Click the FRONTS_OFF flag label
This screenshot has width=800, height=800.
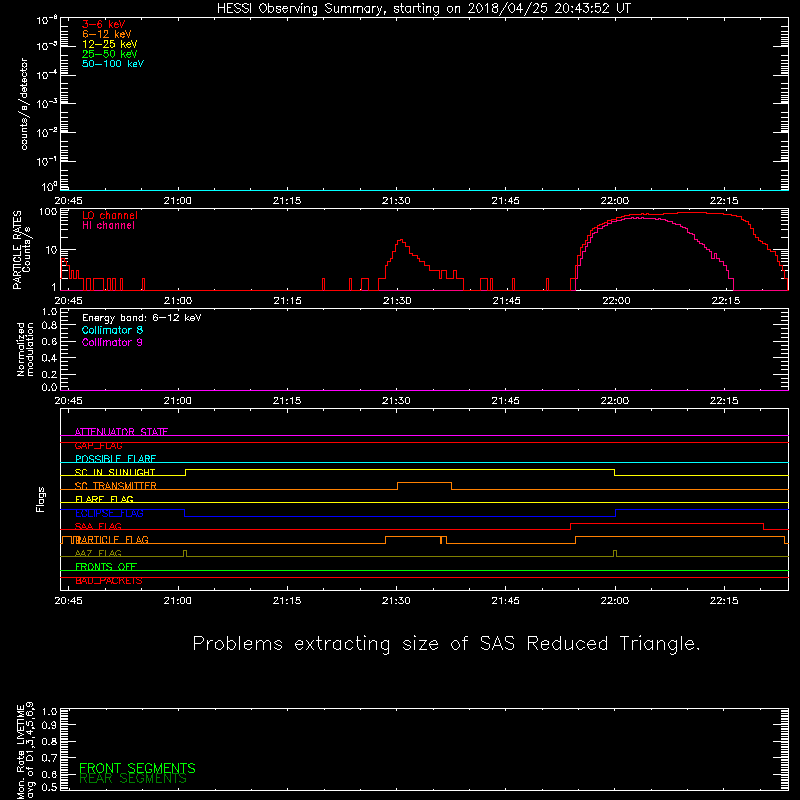pyautogui.click(x=106, y=567)
